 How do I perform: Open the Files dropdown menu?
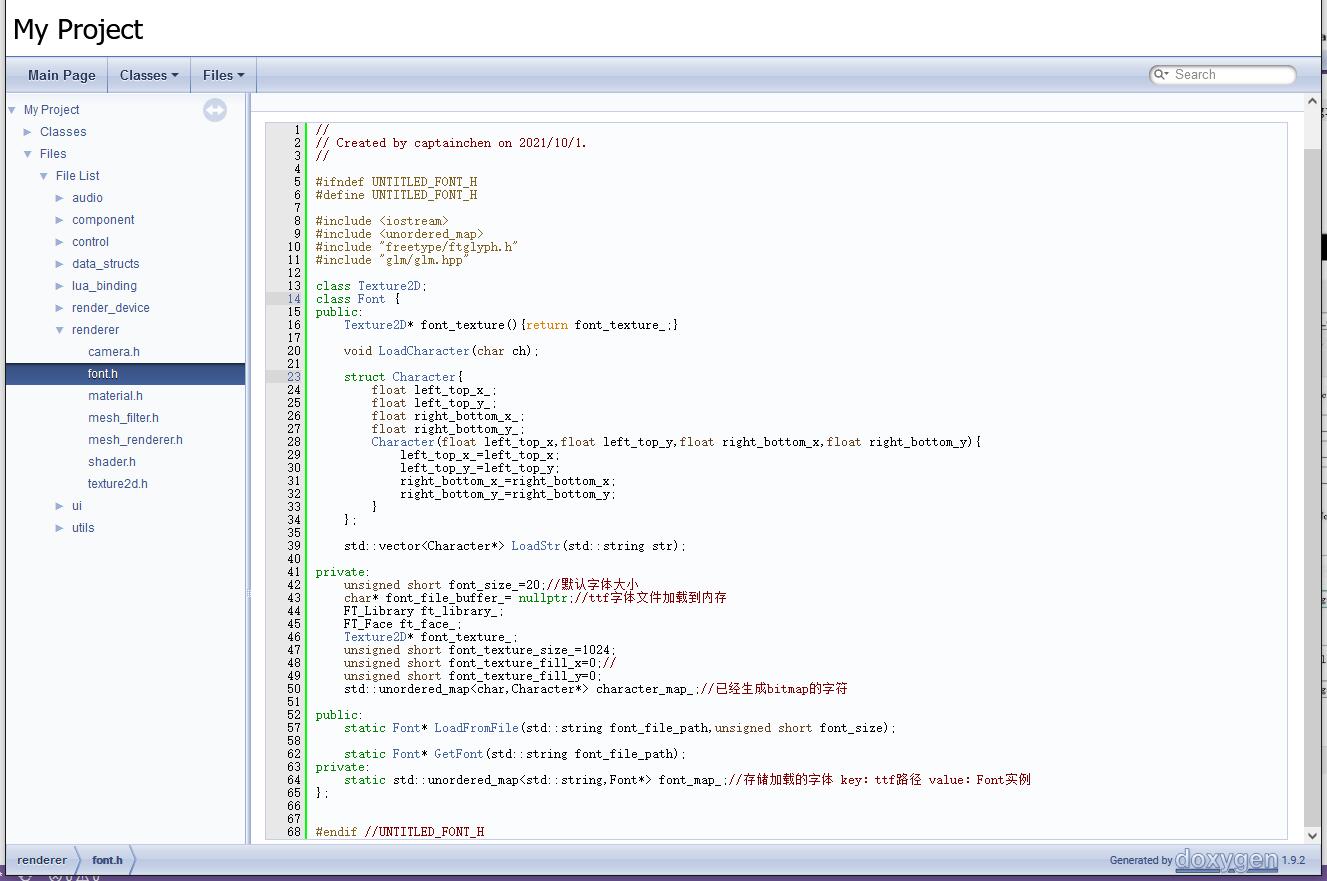[223, 75]
